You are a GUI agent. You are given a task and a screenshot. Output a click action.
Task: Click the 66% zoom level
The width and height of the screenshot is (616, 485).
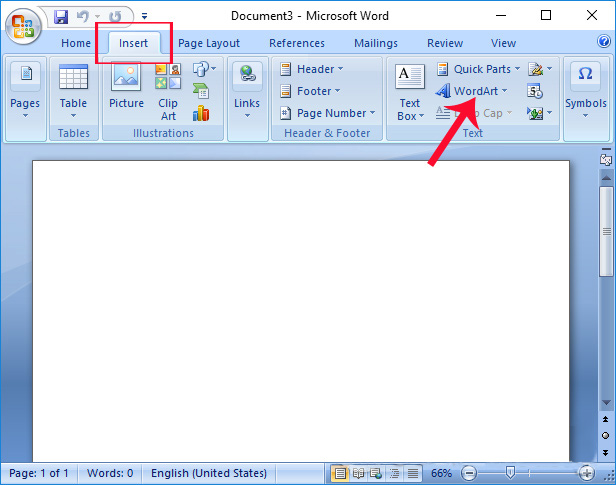pyautogui.click(x=441, y=473)
